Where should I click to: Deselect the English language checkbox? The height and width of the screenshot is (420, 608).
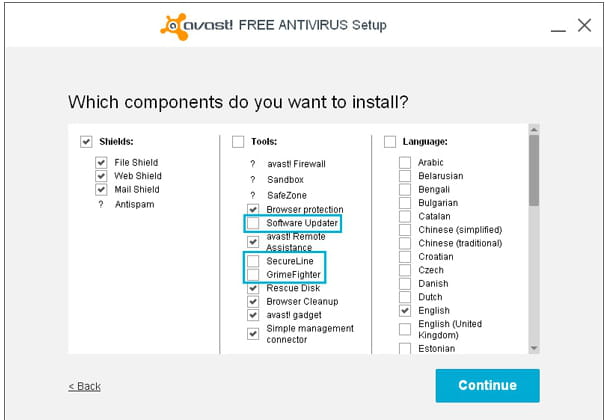[405, 311]
